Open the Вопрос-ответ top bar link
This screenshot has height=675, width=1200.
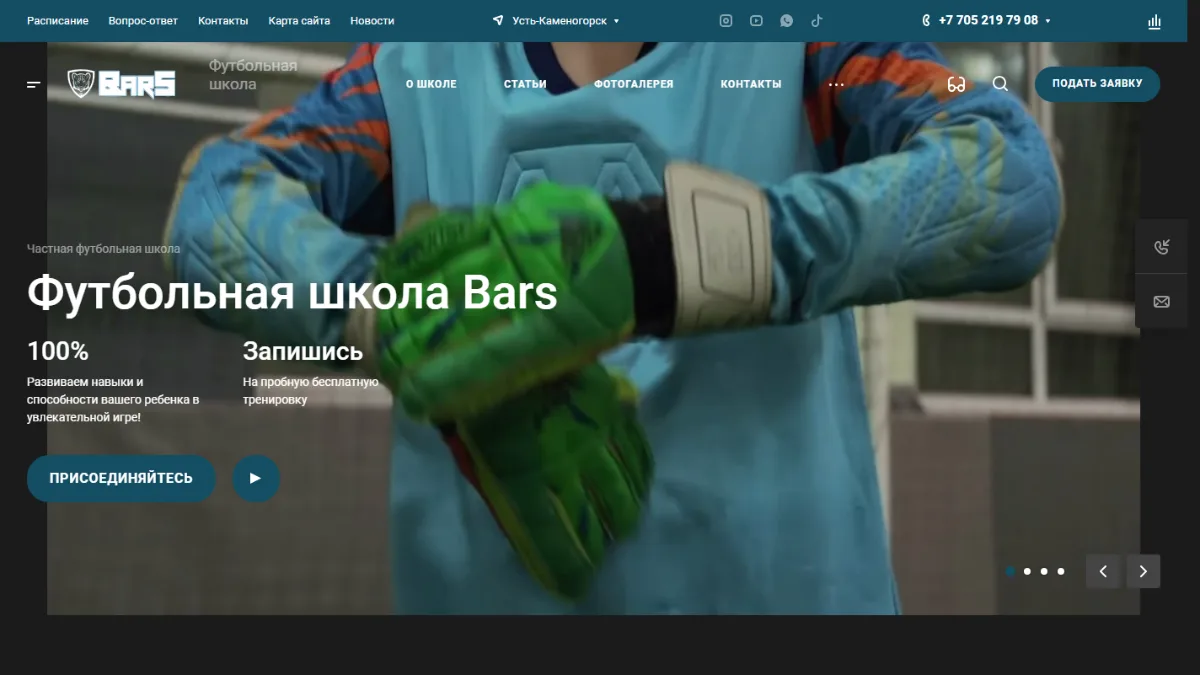[143, 21]
